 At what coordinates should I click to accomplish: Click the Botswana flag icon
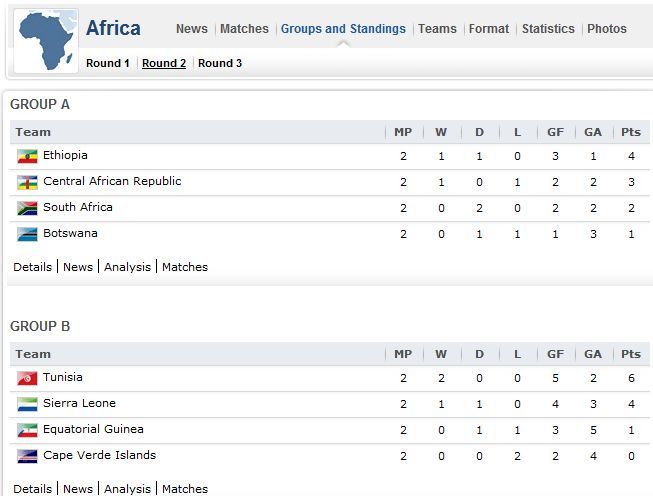(x=27, y=234)
